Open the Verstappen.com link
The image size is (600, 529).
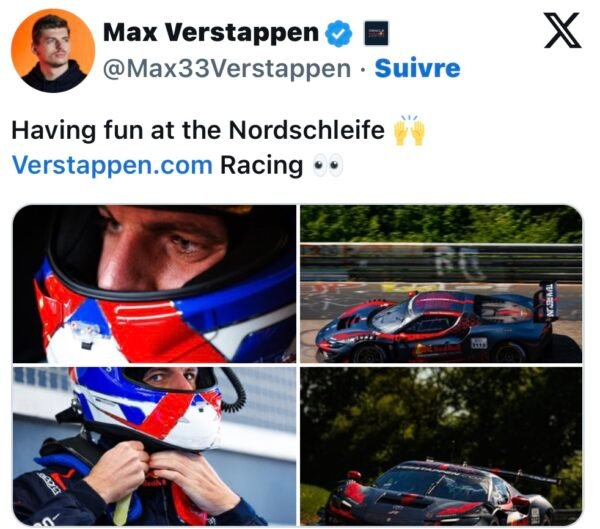[x=112, y=165]
